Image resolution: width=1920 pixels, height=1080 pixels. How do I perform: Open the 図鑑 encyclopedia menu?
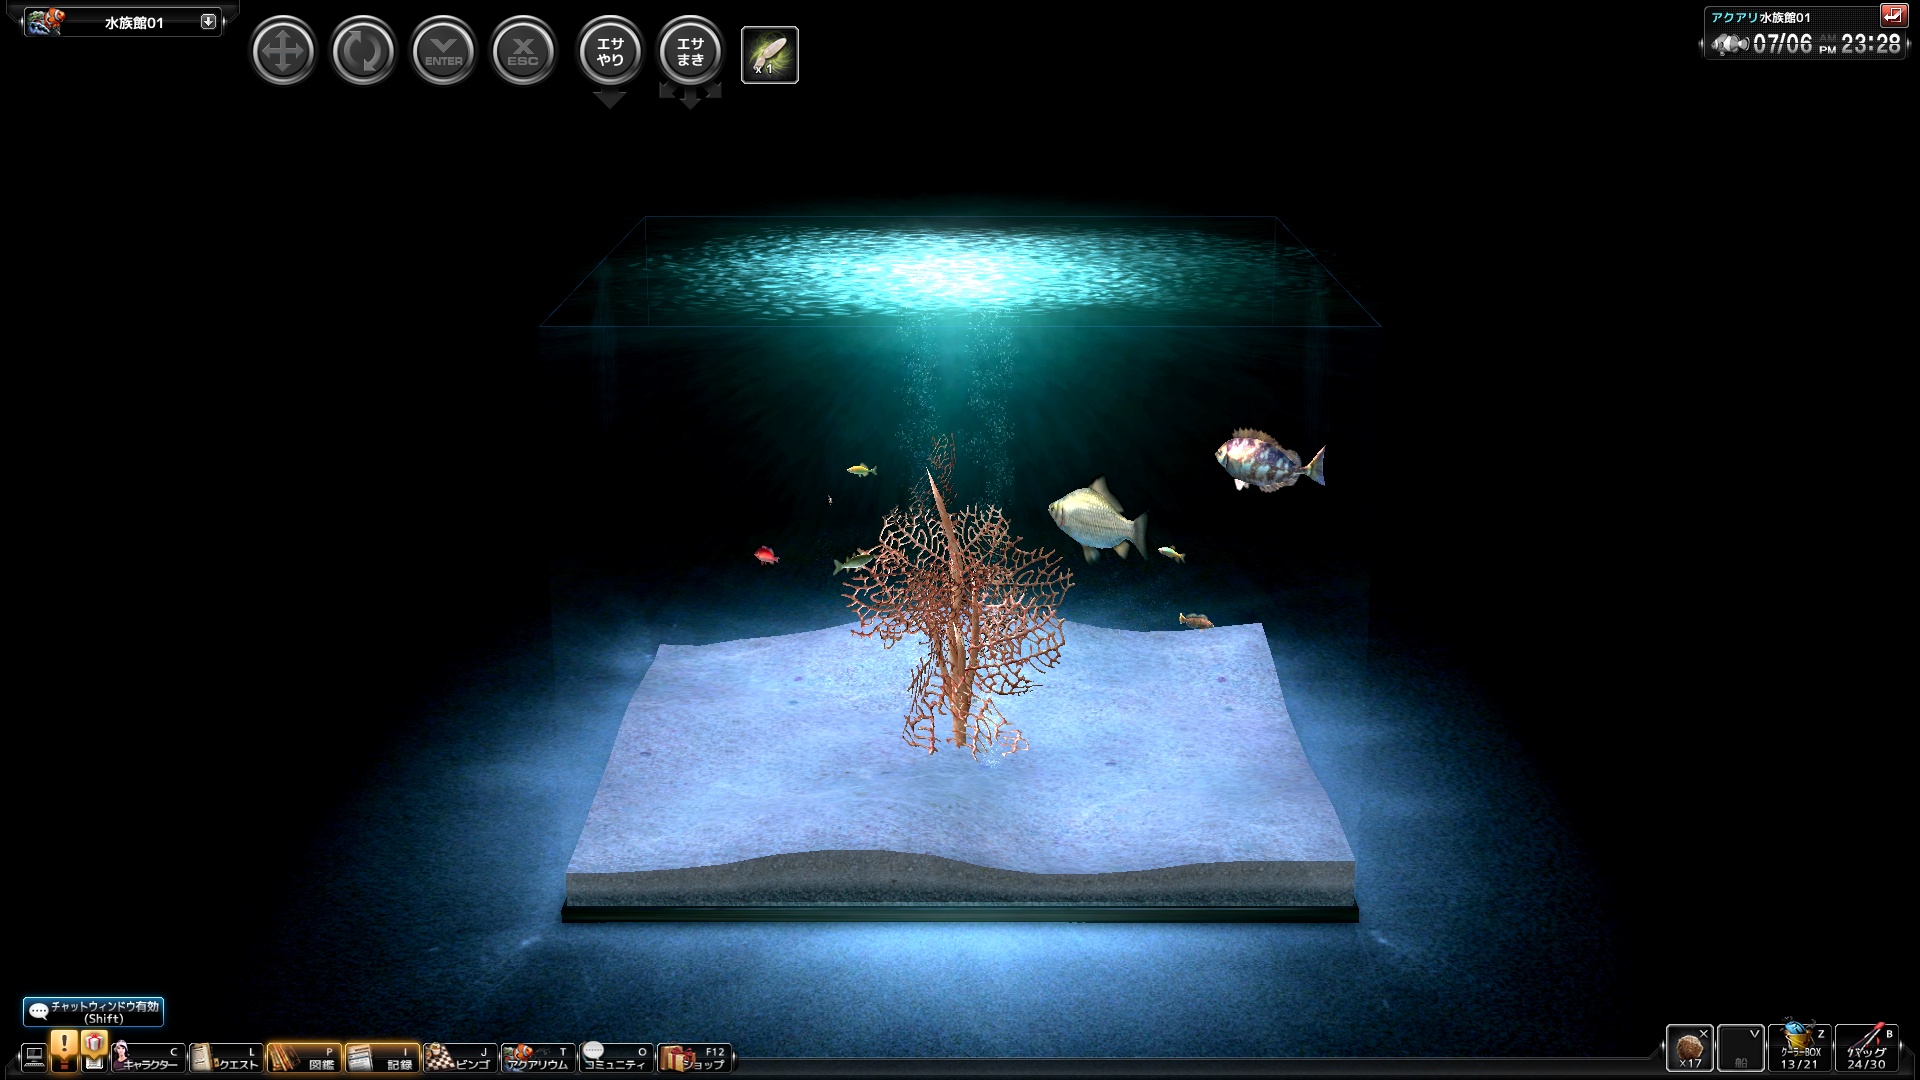(x=304, y=1058)
